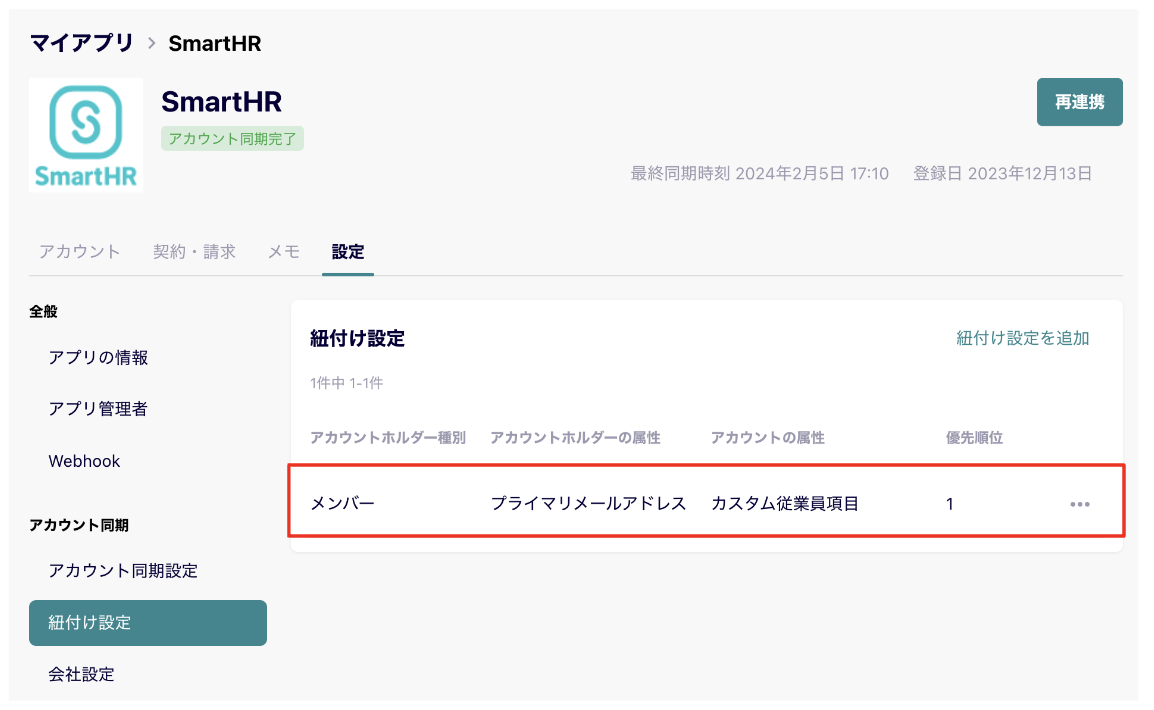Select the 設定 tab
Image resolution: width=1154 pixels, height=710 pixels.
347,252
